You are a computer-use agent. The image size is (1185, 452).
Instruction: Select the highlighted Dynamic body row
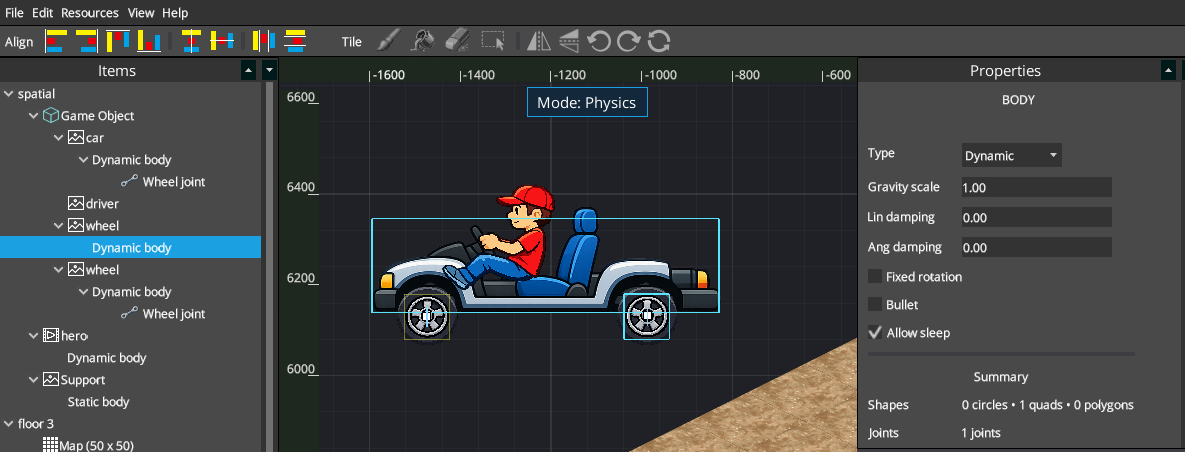[x=131, y=247]
